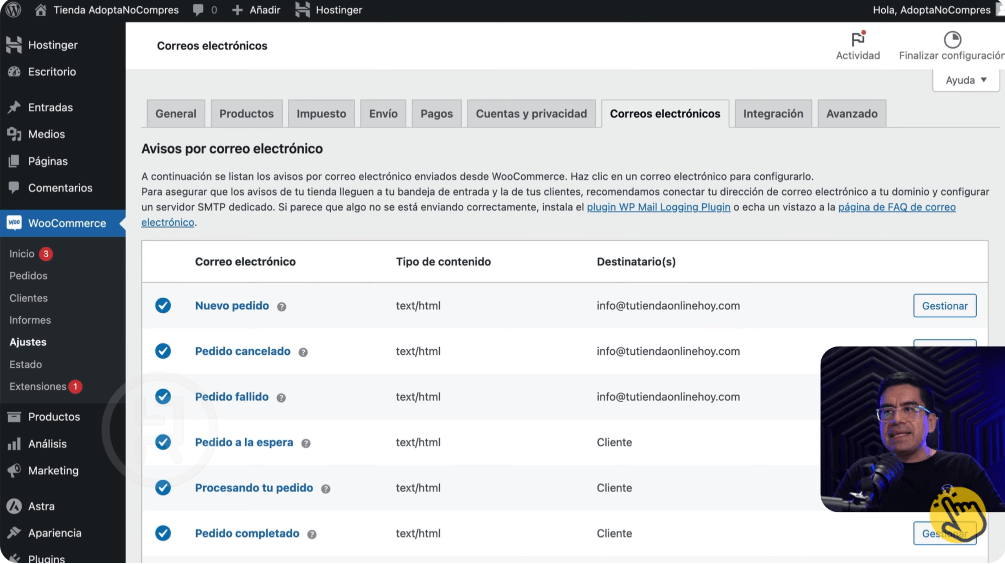Click the Hostinger icon in the sidebar
Image resolution: width=1005 pixels, height=564 pixels.
point(13,45)
